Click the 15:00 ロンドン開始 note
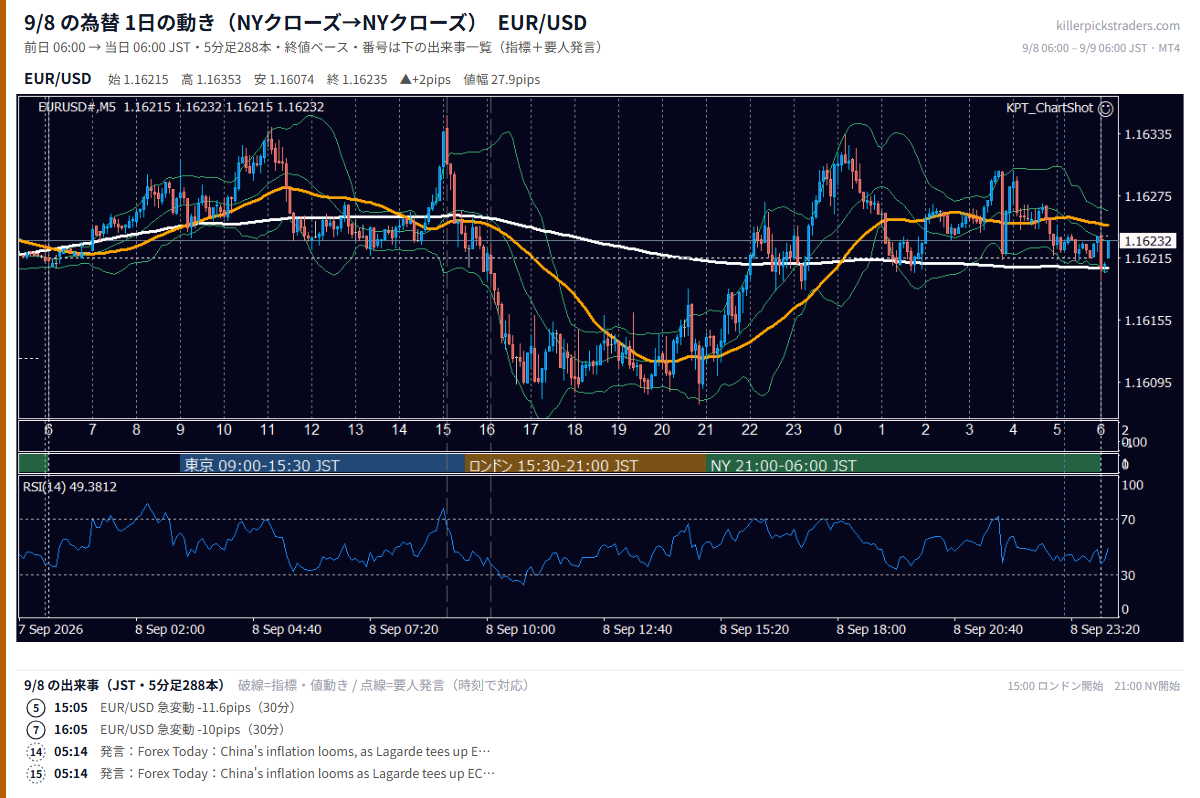The image size is (1200, 798). click(1055, 686)
